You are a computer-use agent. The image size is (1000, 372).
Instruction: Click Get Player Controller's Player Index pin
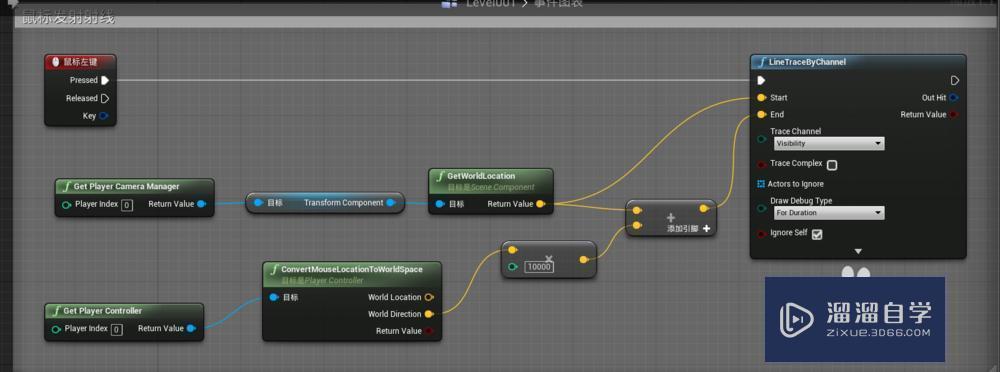click(56, 329)
